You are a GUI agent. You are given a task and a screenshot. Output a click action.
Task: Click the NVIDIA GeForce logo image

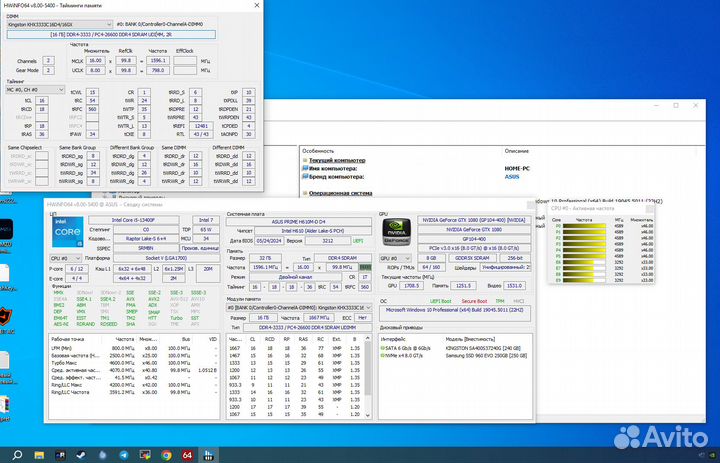click(396, 232)
